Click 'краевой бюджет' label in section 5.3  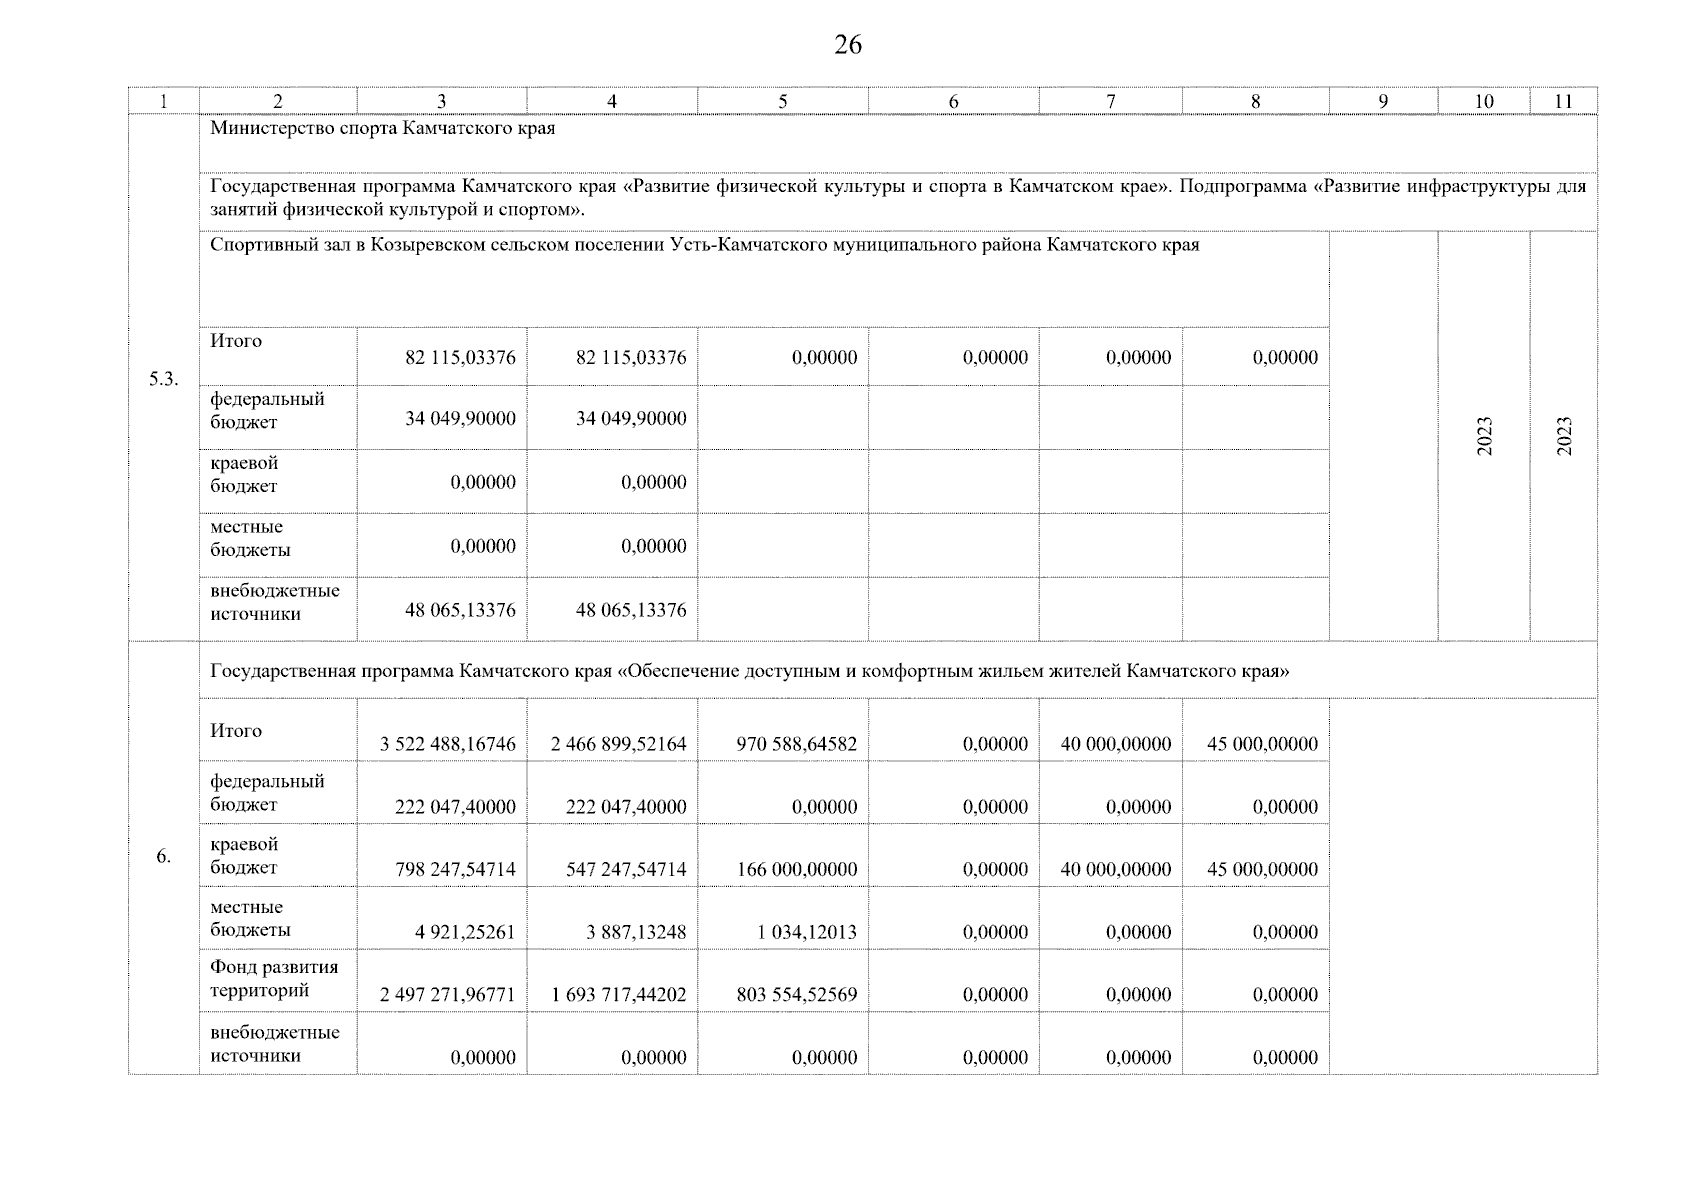pos(244,475)
